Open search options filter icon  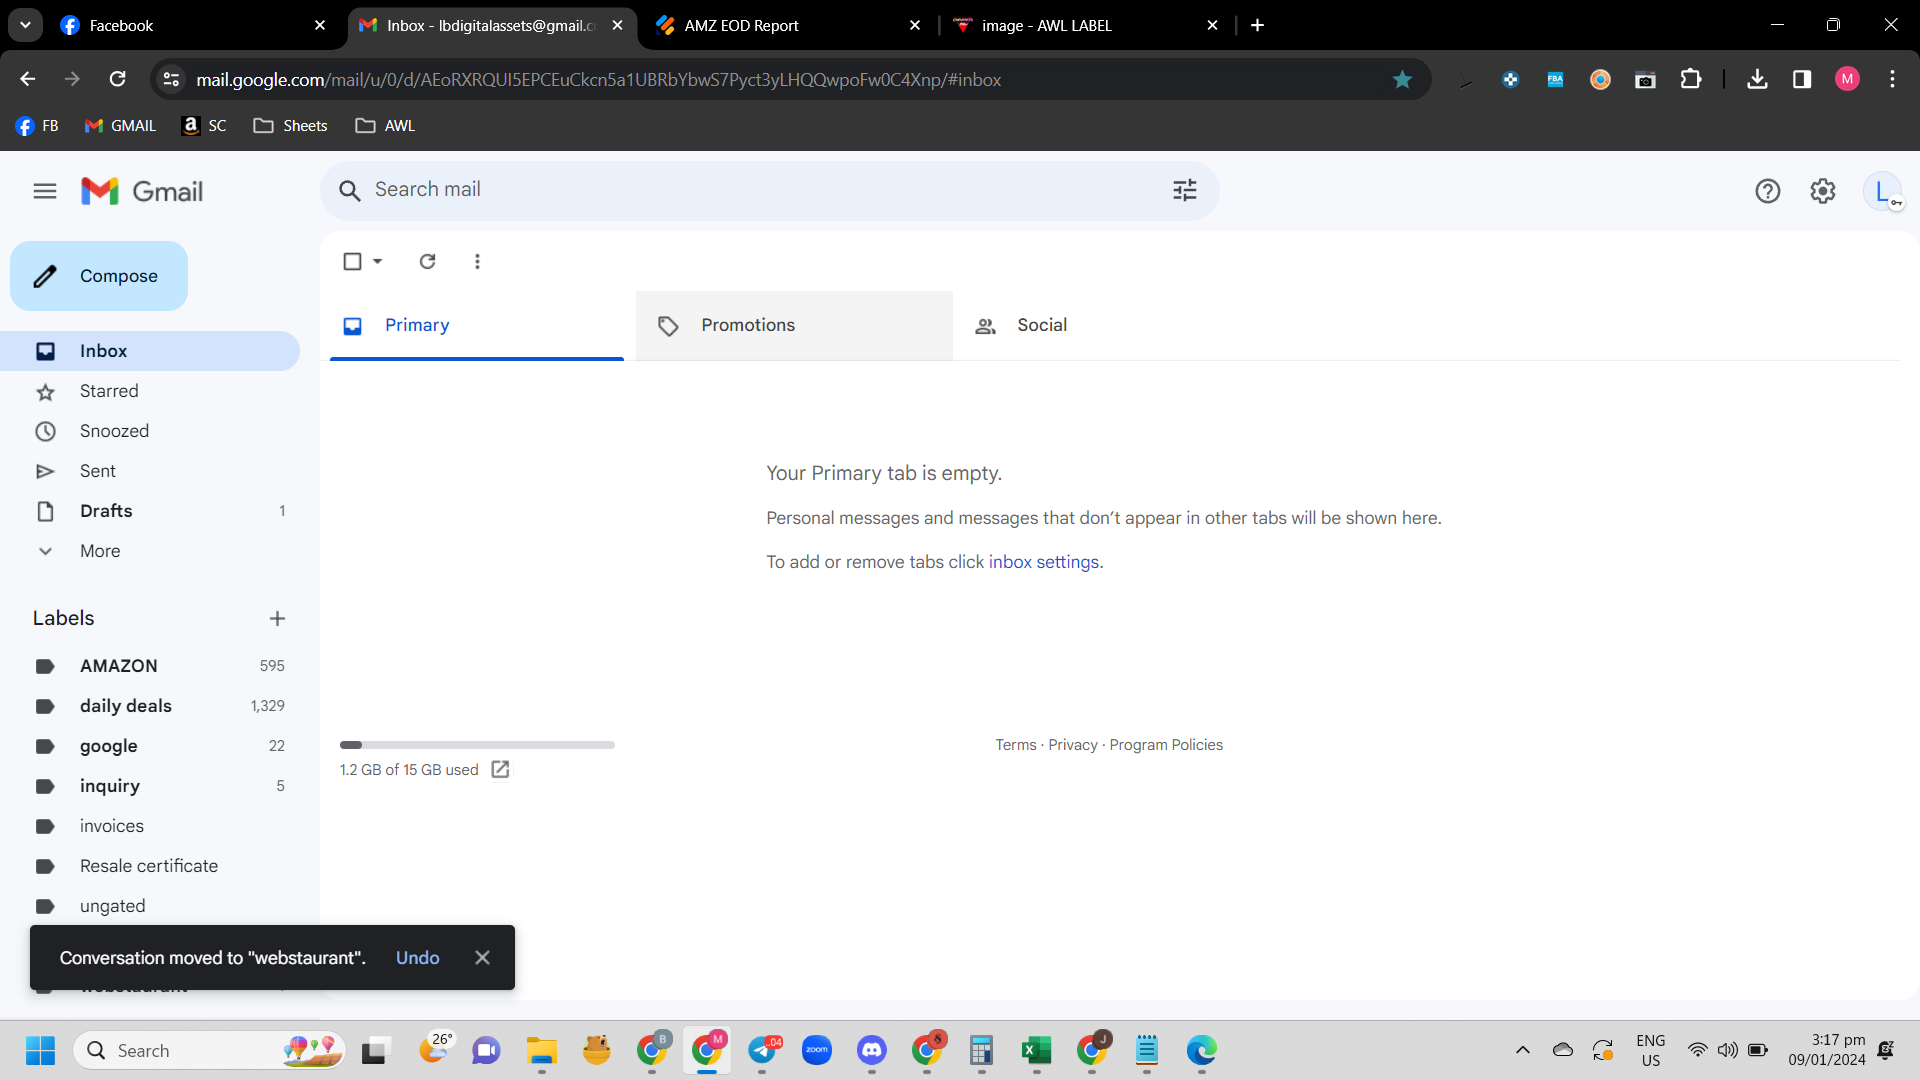(1185, 190)
